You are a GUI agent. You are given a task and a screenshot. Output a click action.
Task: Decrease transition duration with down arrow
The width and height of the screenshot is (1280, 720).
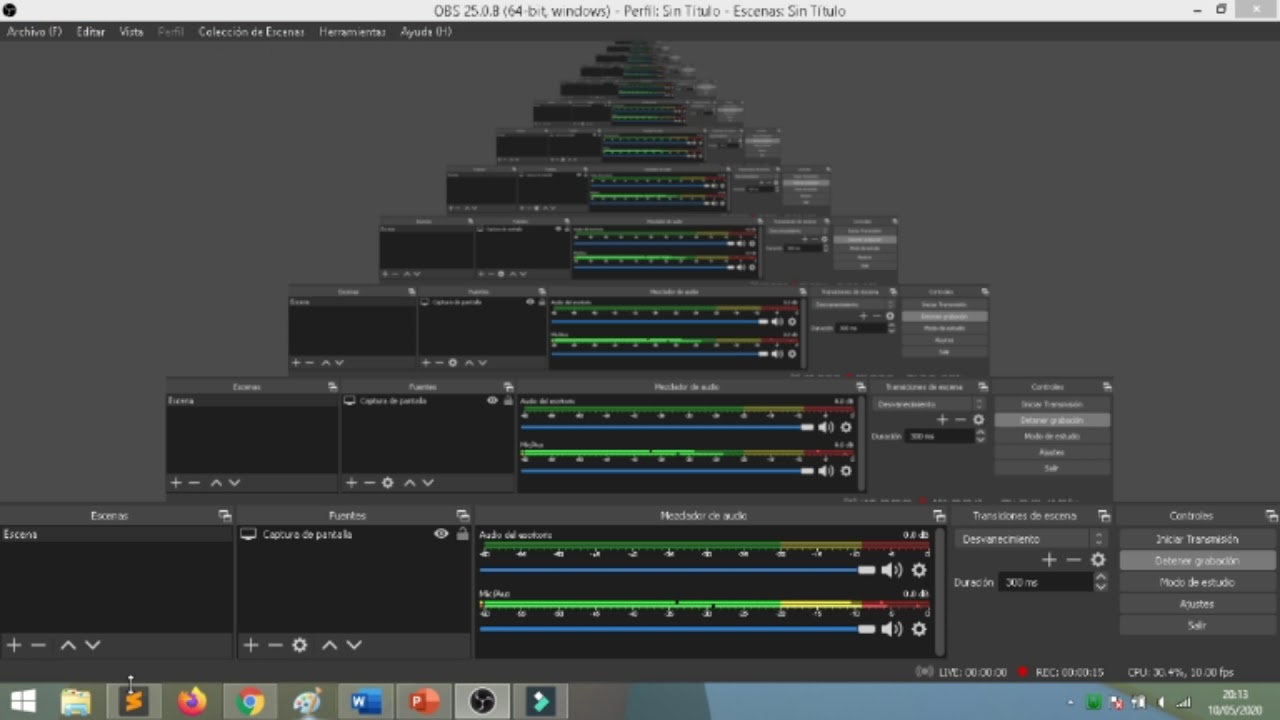coord(1101,587)
